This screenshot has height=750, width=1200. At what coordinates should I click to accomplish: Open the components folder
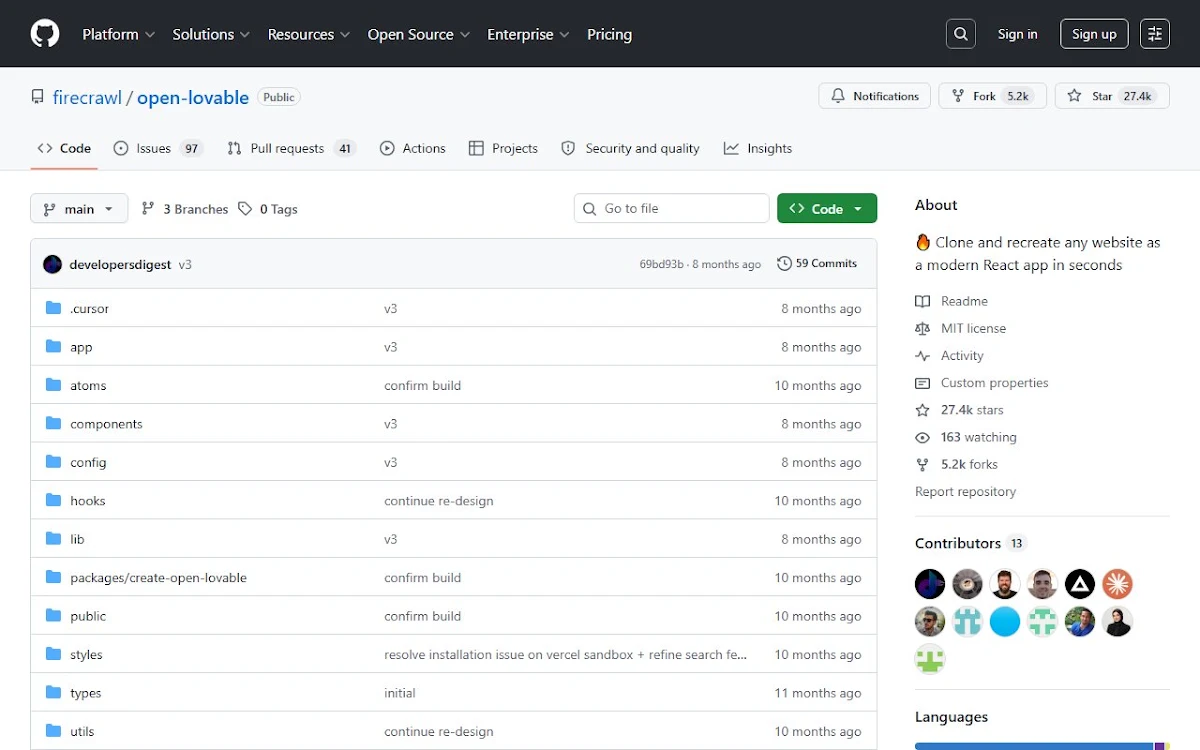coord(106,424)
